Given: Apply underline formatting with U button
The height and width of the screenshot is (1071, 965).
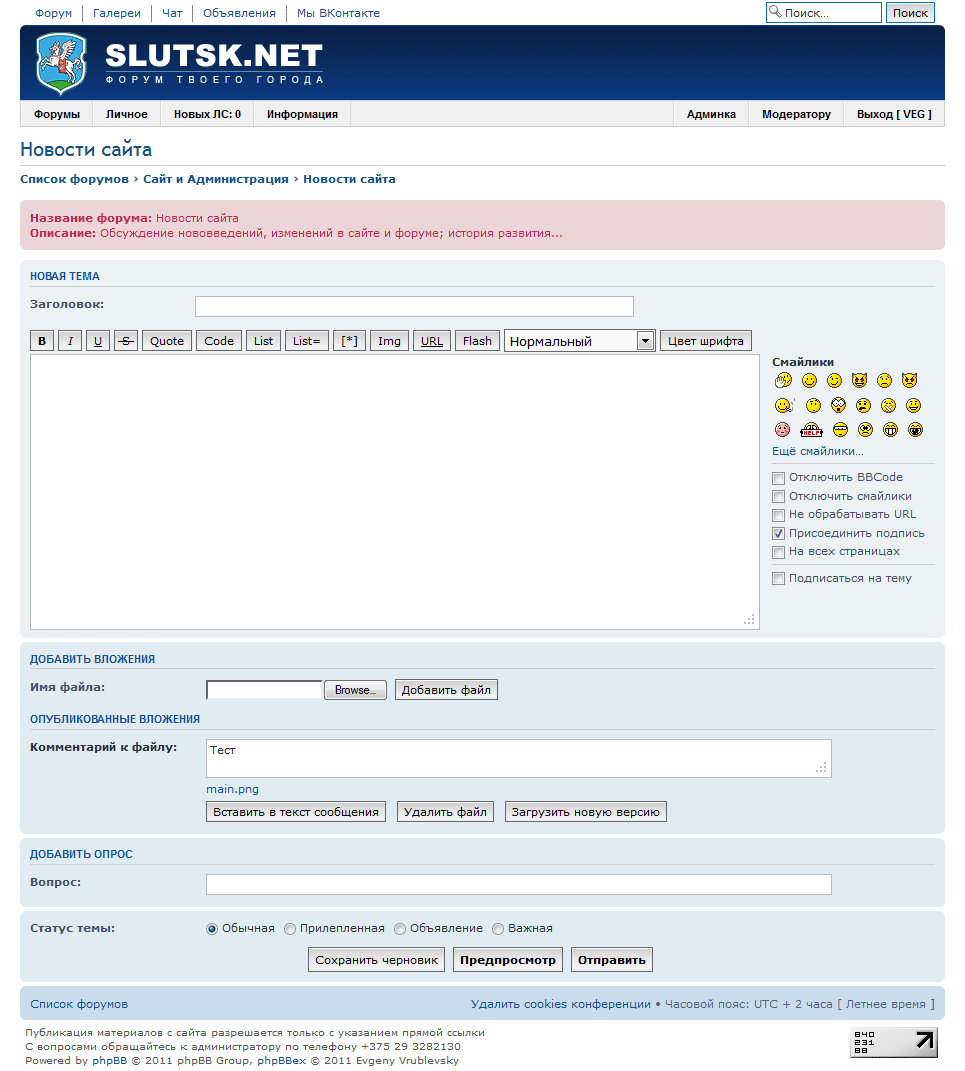Looking at the screenshot, I should pyautogui.click(x=98, y=341).
